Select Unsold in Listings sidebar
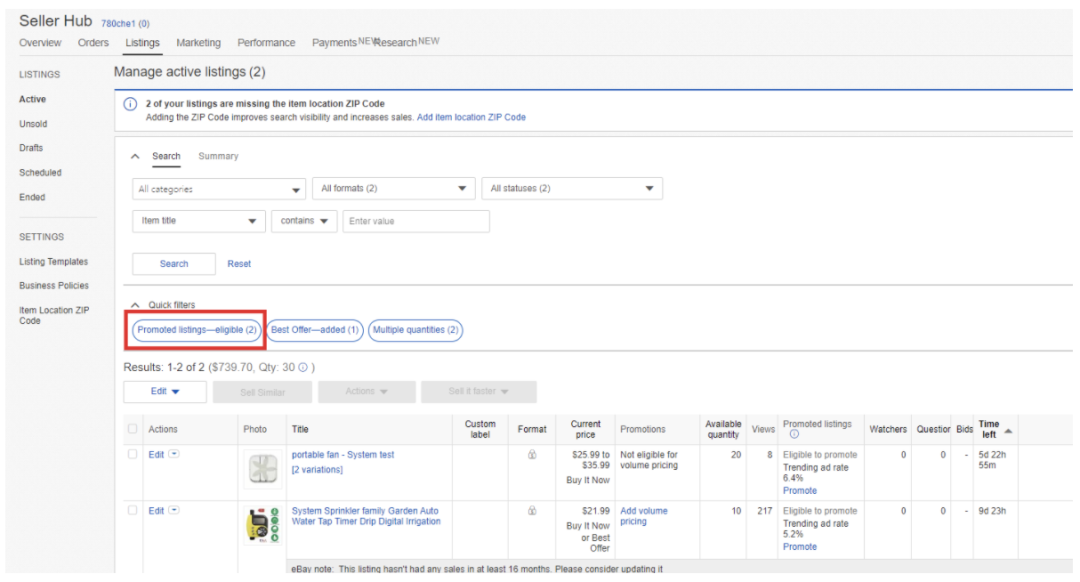1080x582 pixels. point(33,124)
